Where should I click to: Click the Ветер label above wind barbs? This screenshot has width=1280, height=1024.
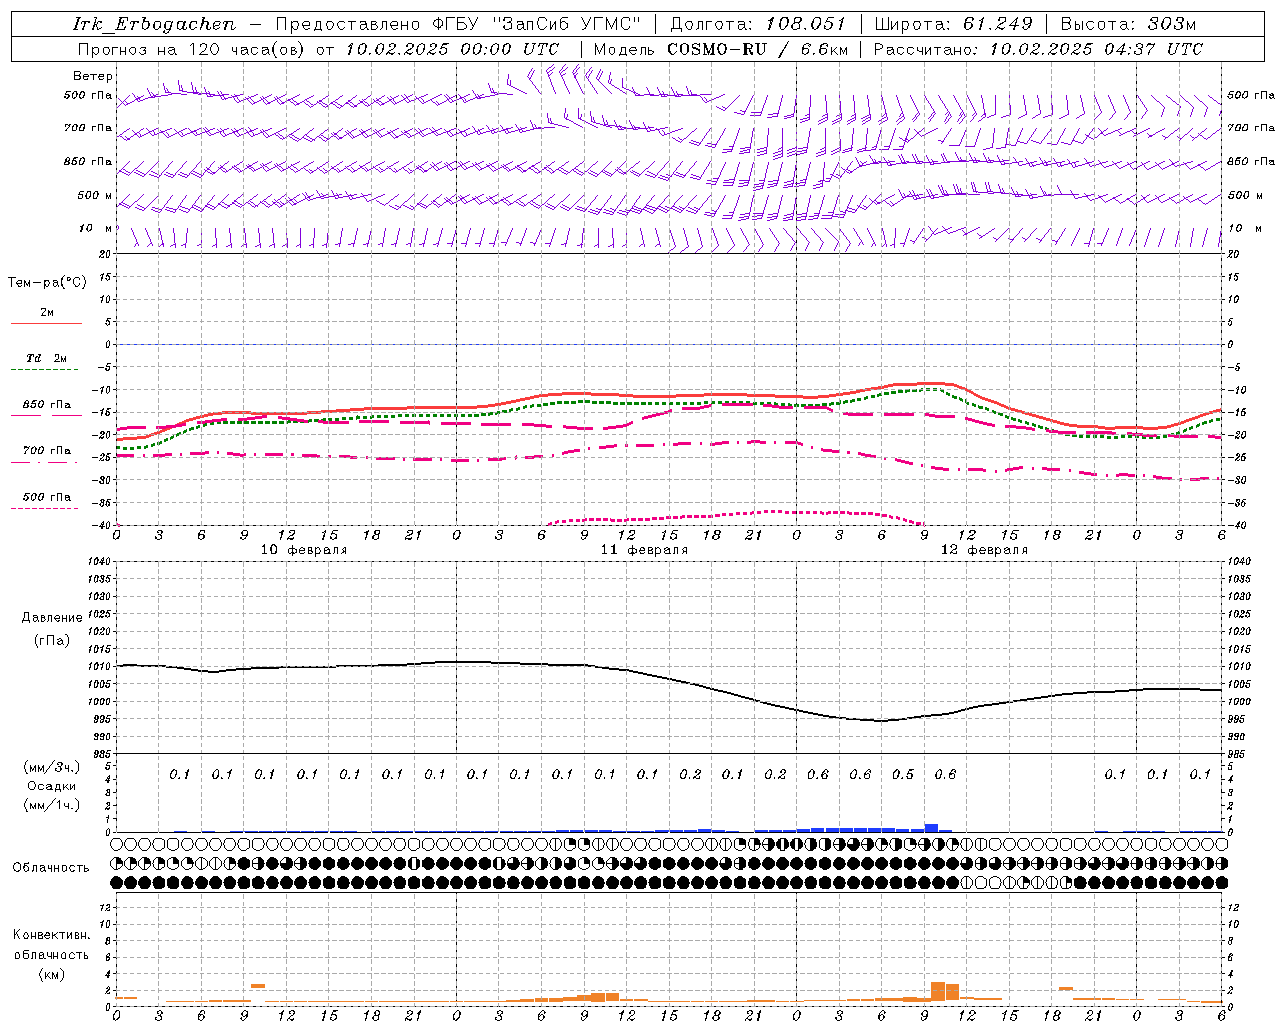[92, 76]
